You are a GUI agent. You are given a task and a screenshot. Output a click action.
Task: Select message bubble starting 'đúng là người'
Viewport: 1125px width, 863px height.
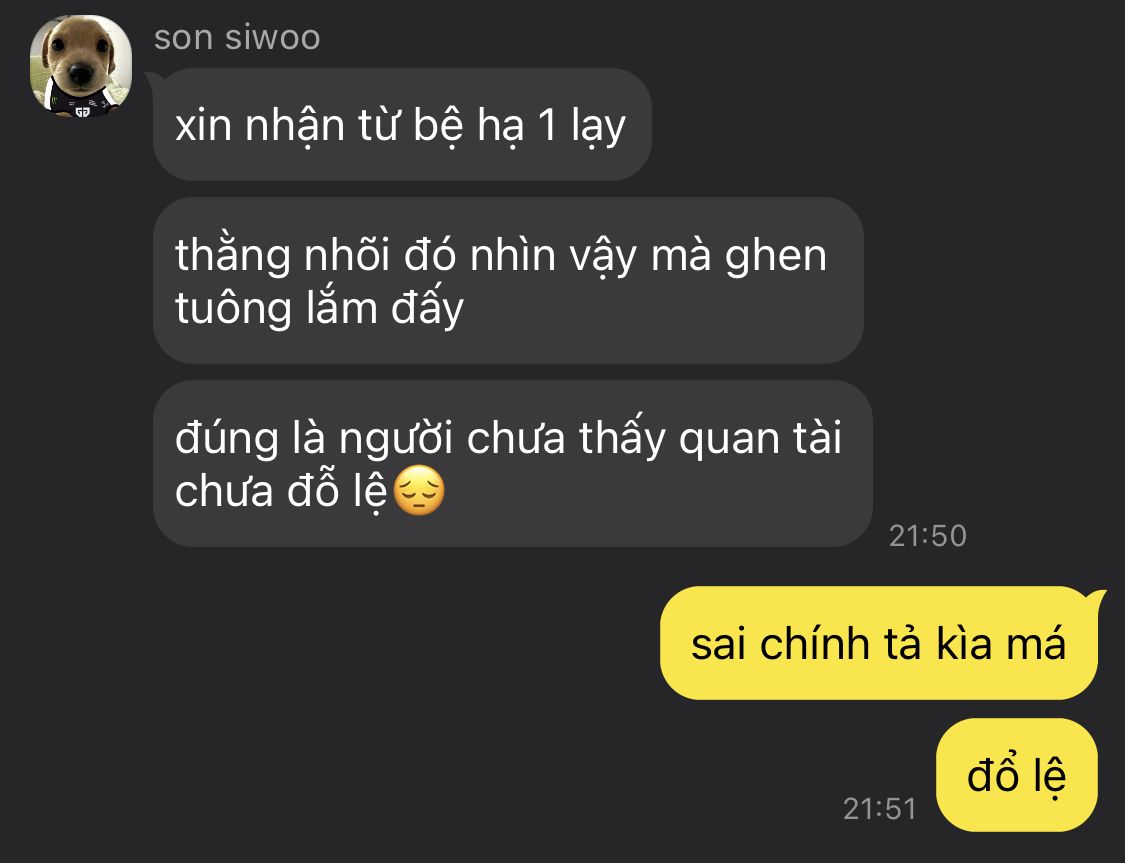pyautogui.click(x=512, y=463)
